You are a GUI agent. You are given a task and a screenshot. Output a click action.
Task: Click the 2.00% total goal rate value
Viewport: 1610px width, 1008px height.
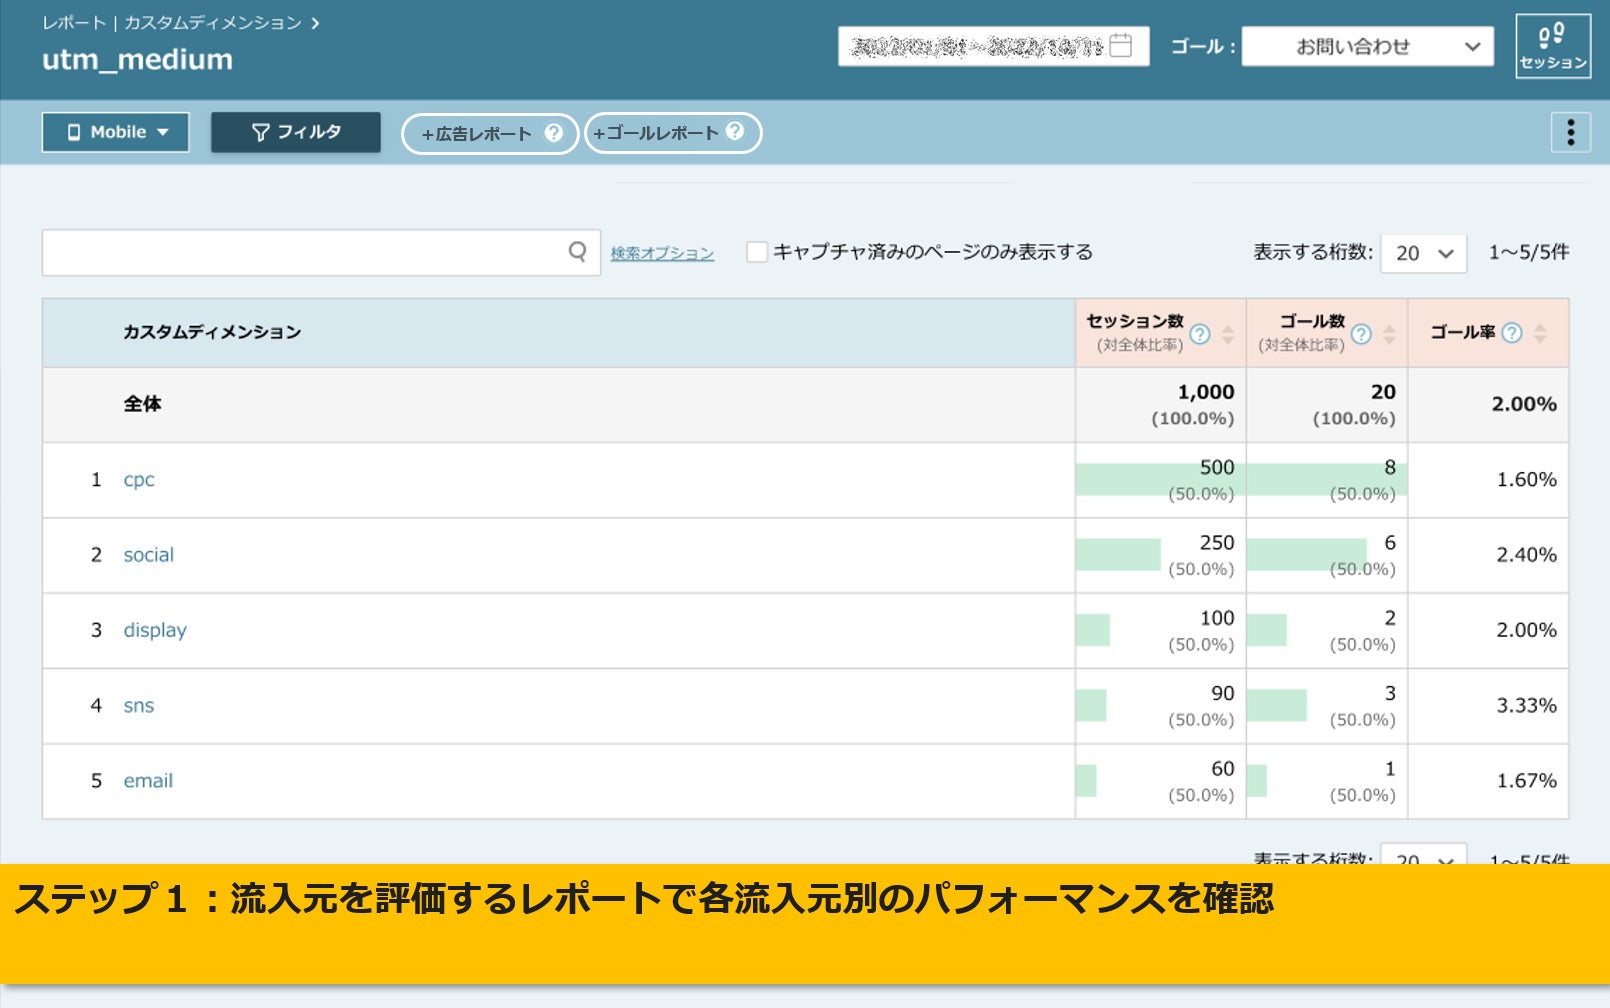[x=1524, y=404]
